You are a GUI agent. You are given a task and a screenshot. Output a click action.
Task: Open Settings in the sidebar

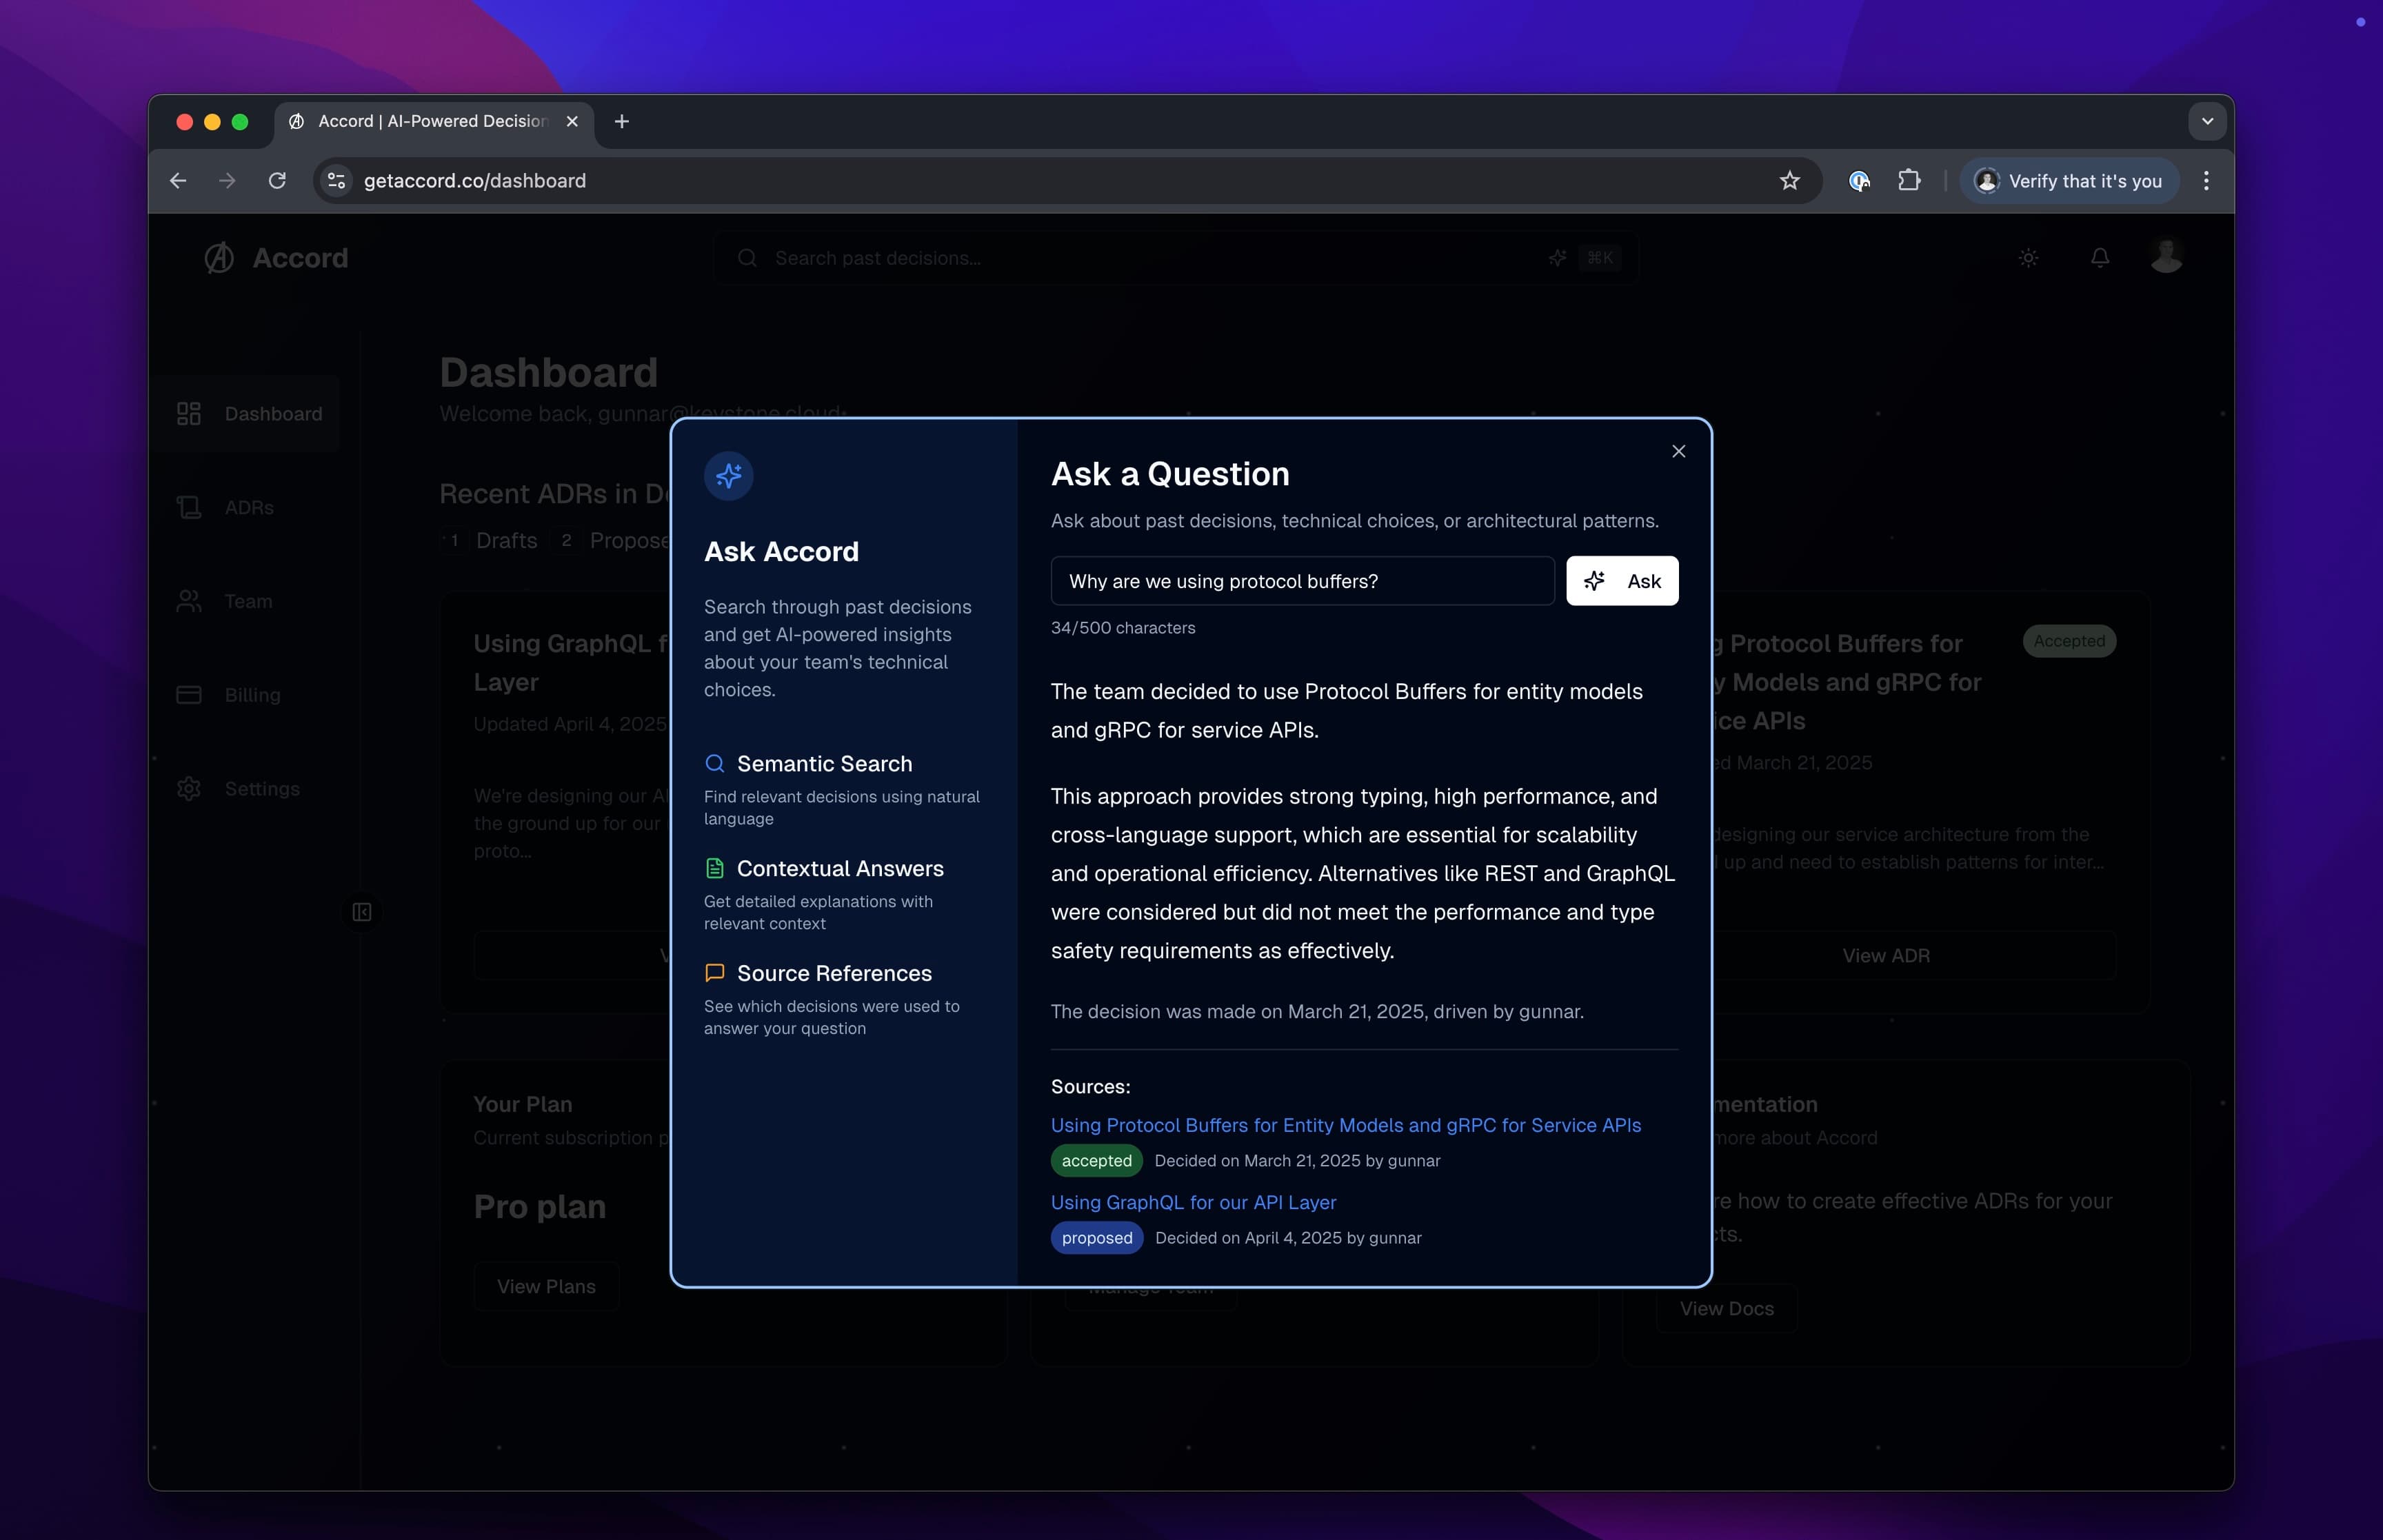click(238, 789)
